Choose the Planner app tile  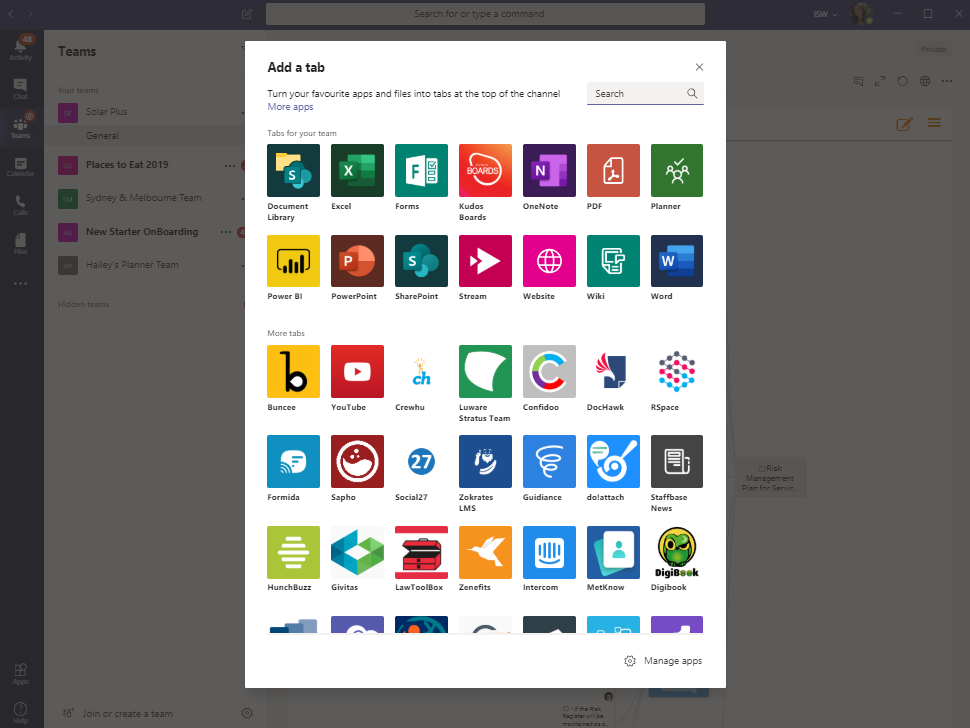click(677, 170)
